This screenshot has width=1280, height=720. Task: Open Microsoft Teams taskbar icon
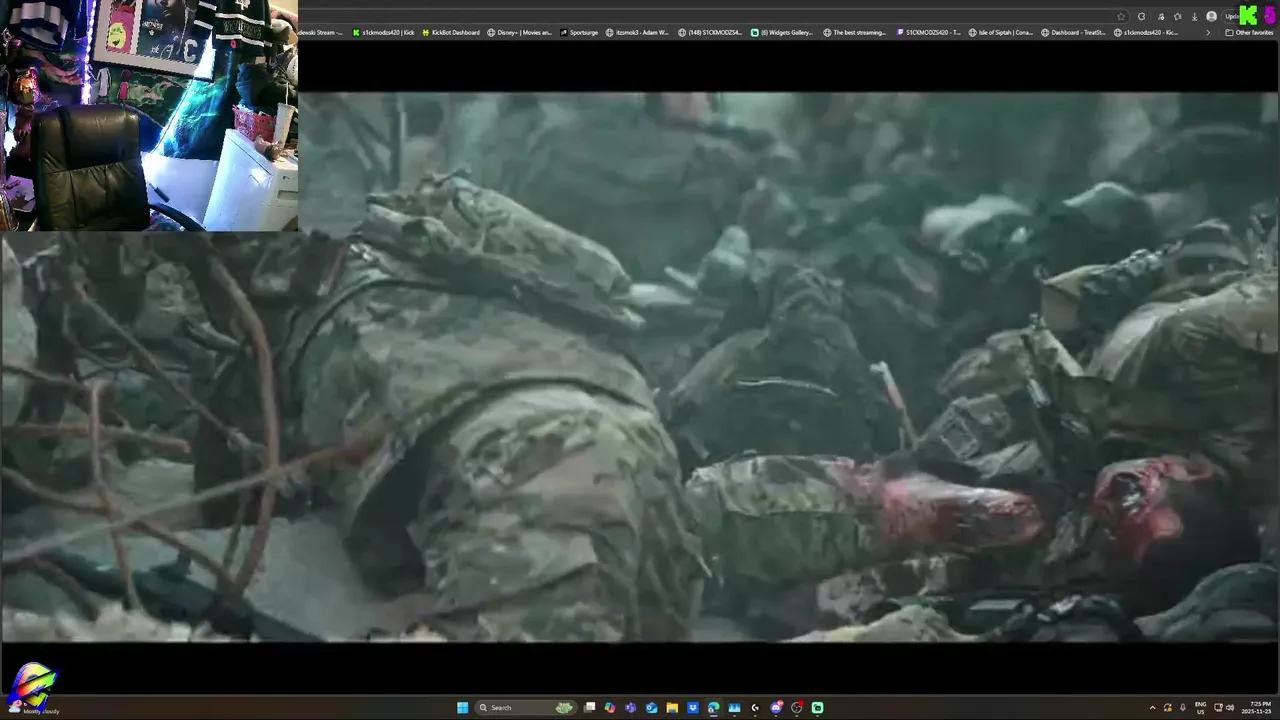pyautogui.click(x=630, y=707)
